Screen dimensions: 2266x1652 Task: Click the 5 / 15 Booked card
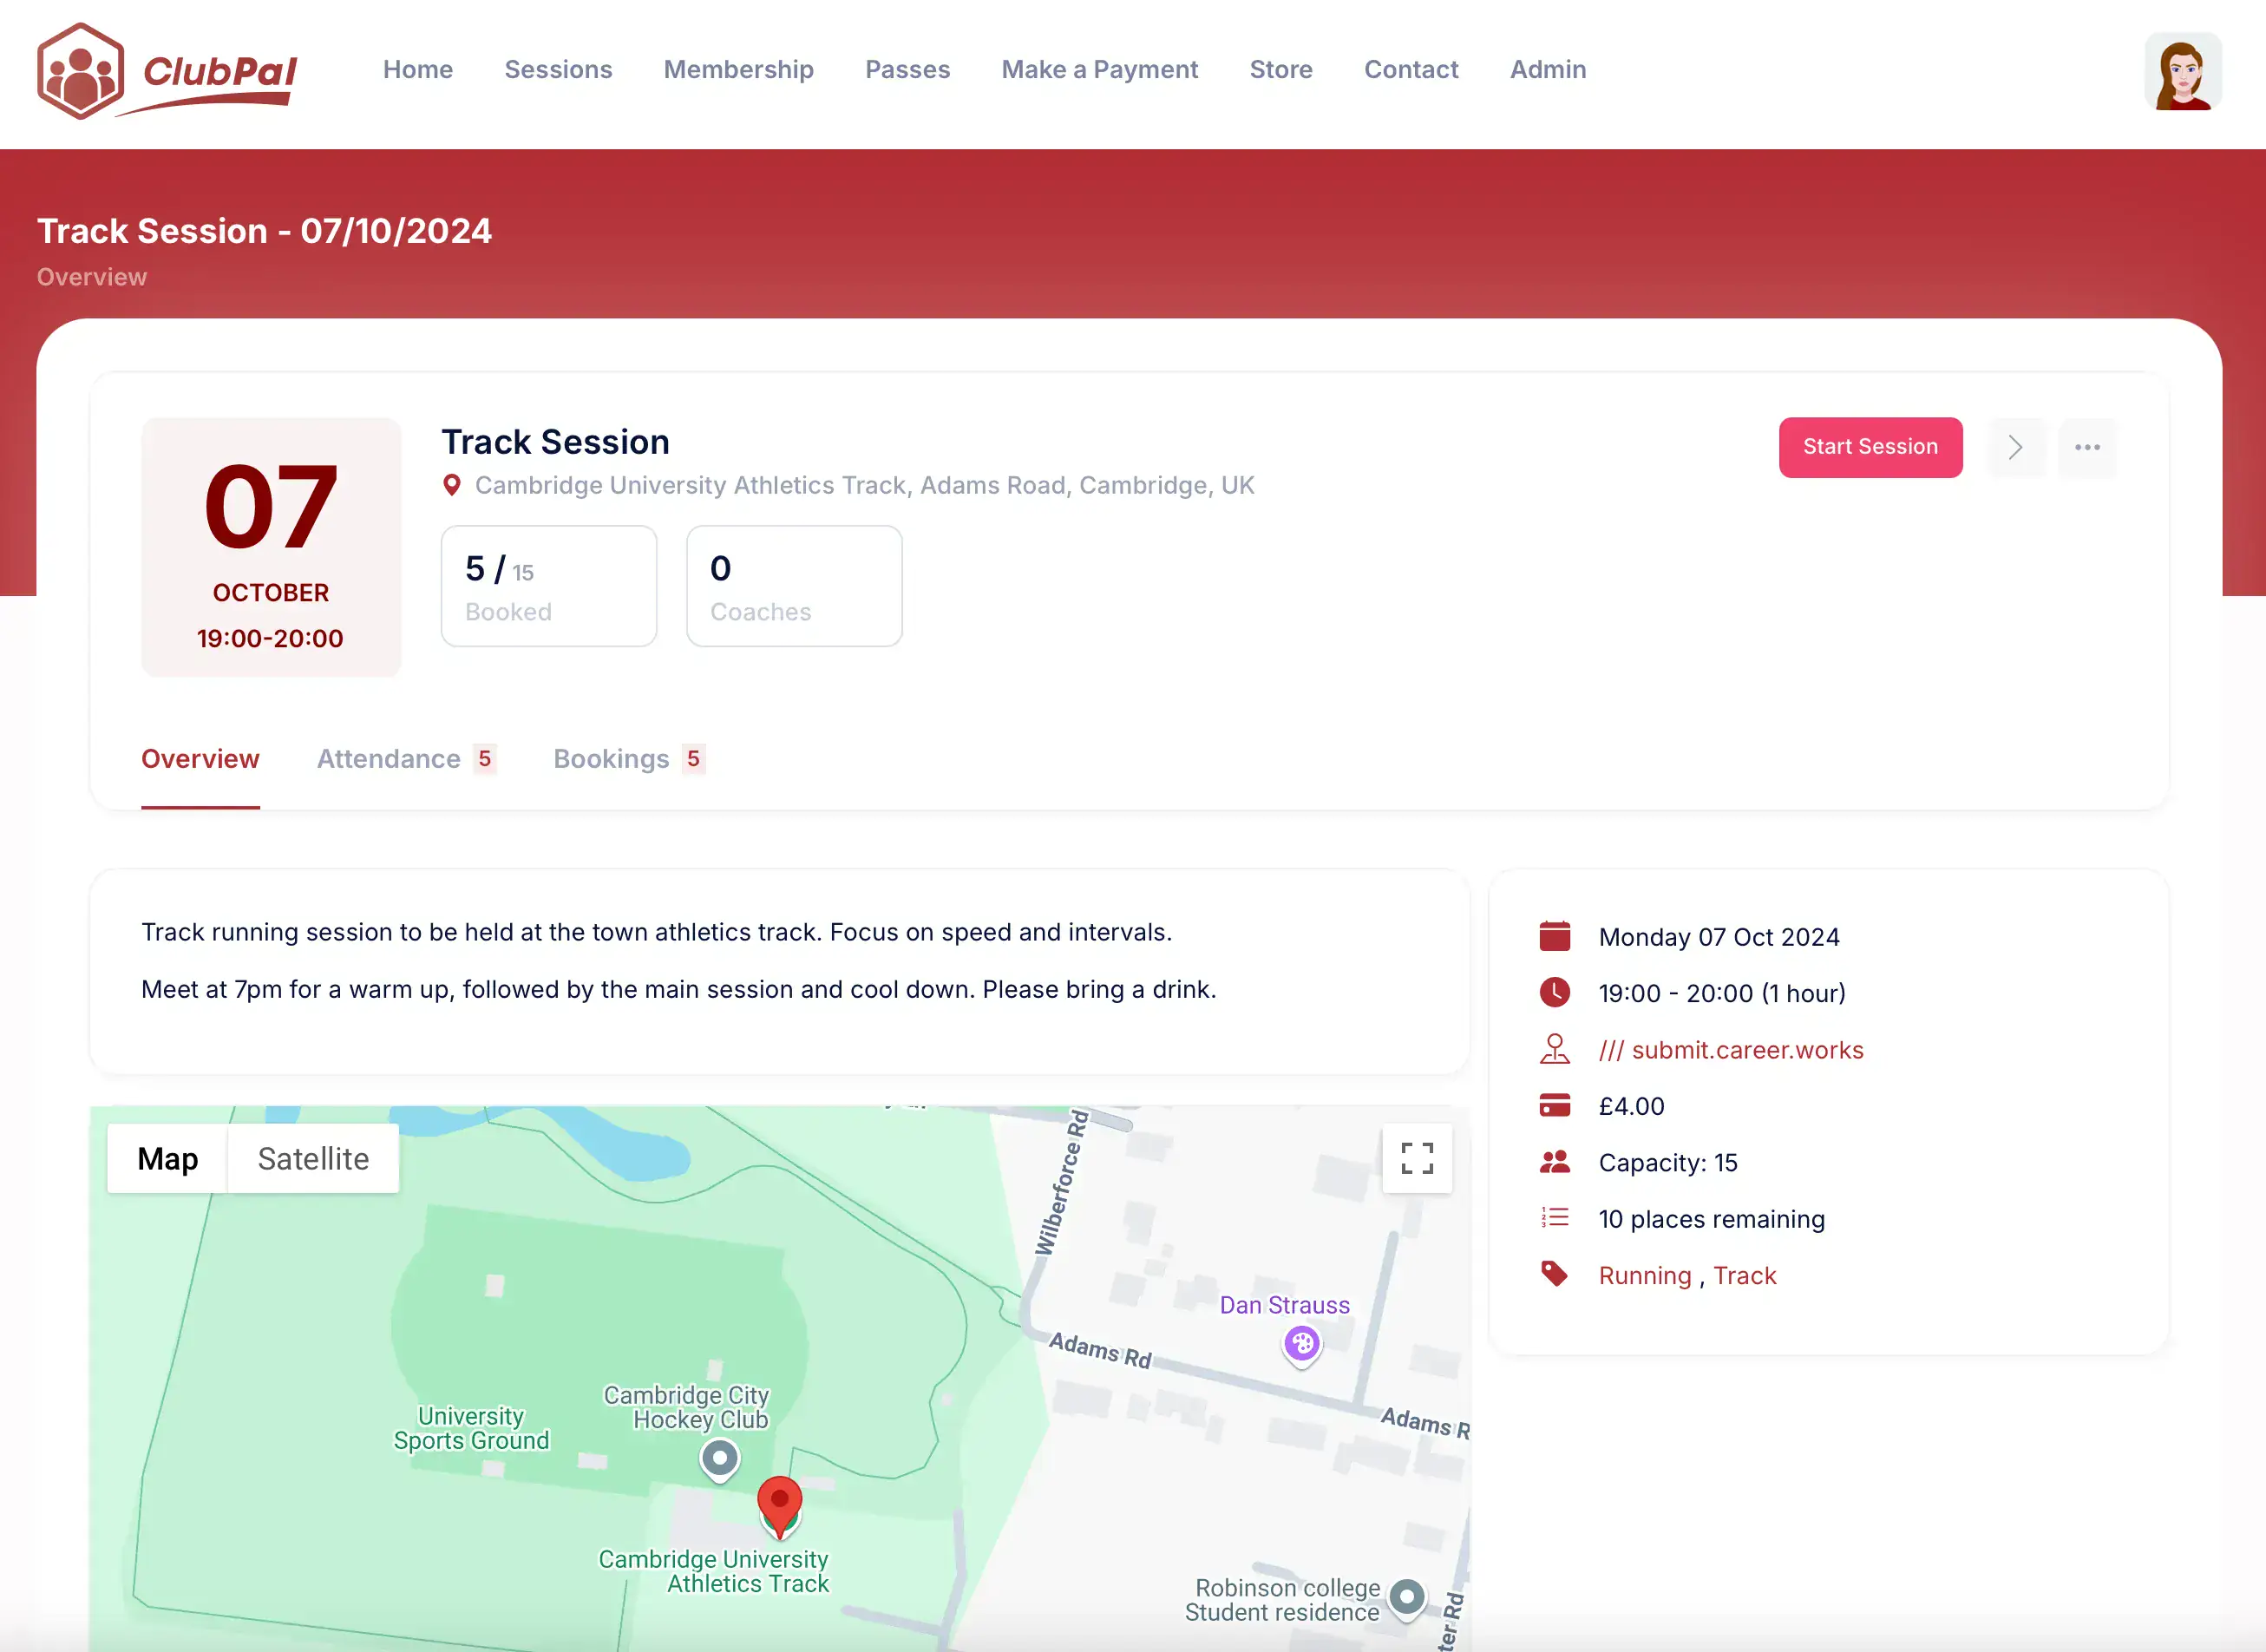click(548, 586)
